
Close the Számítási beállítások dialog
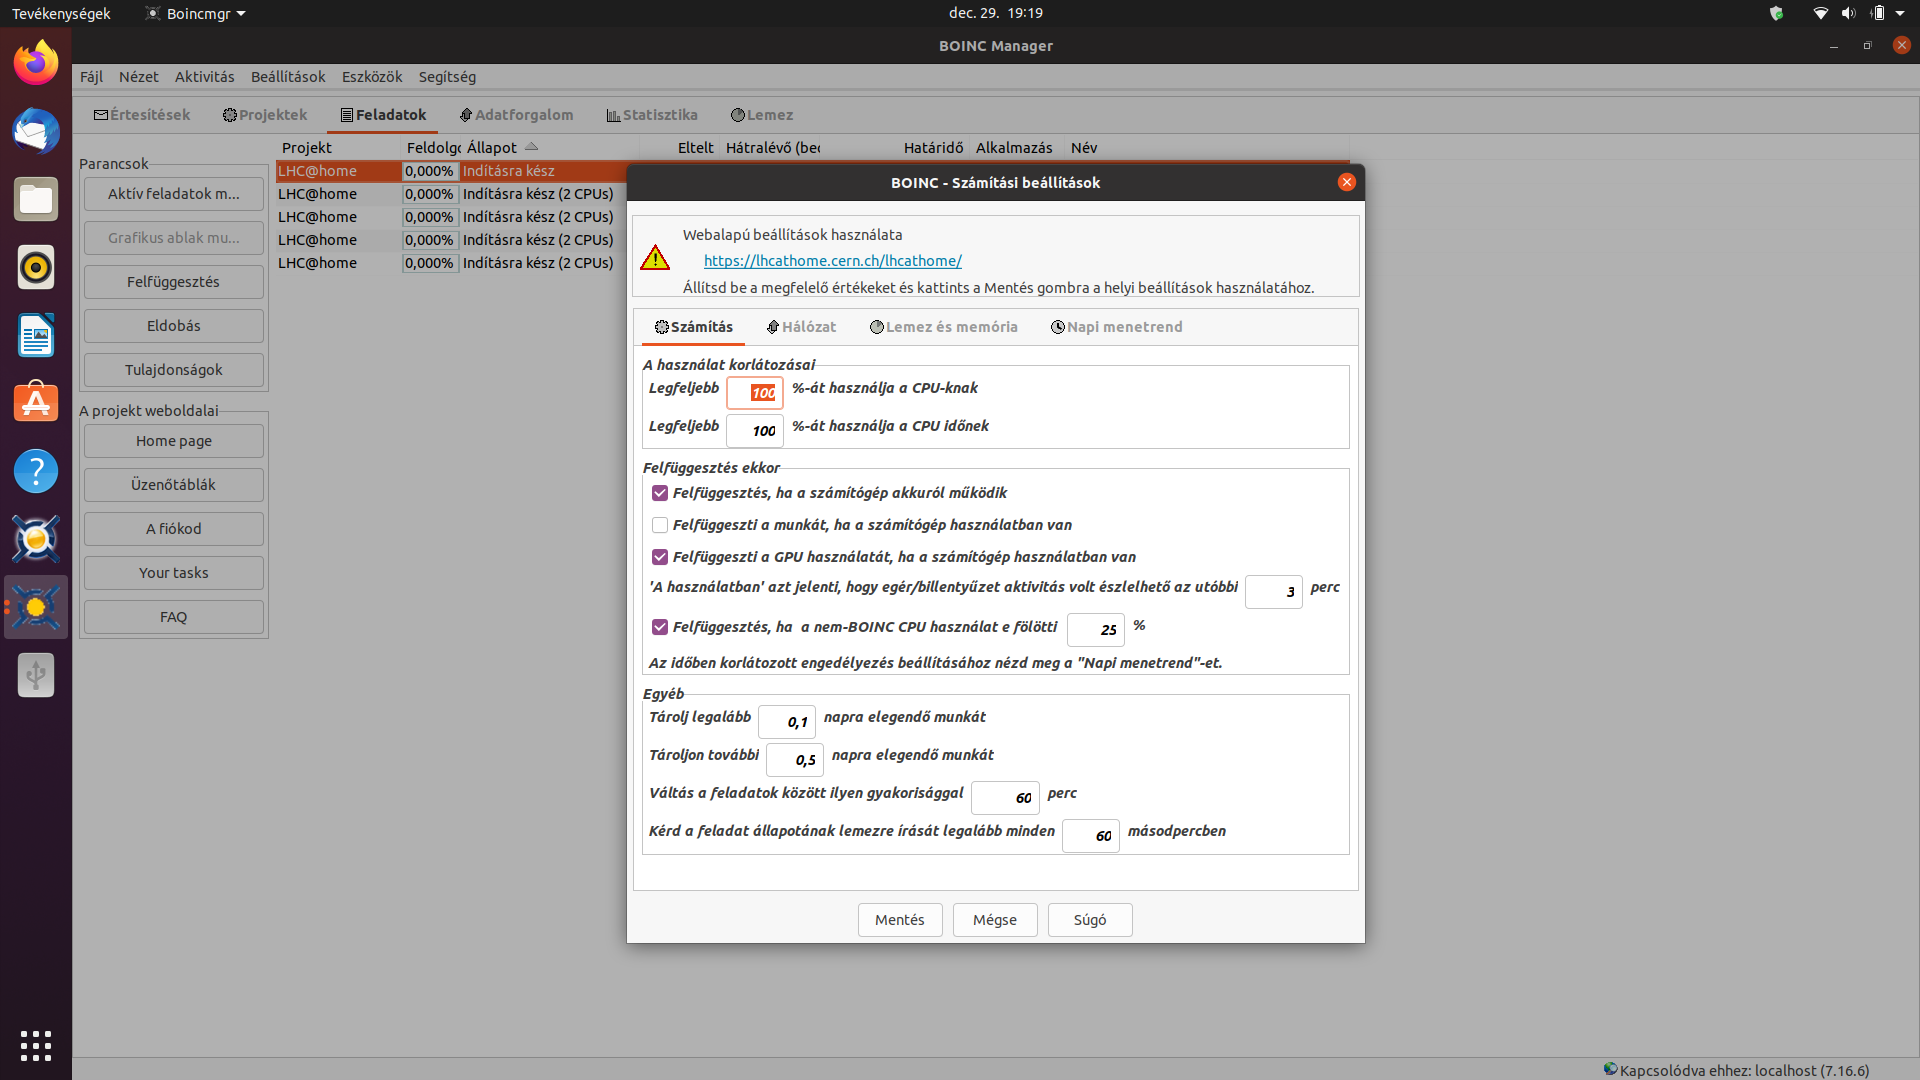1346,182
